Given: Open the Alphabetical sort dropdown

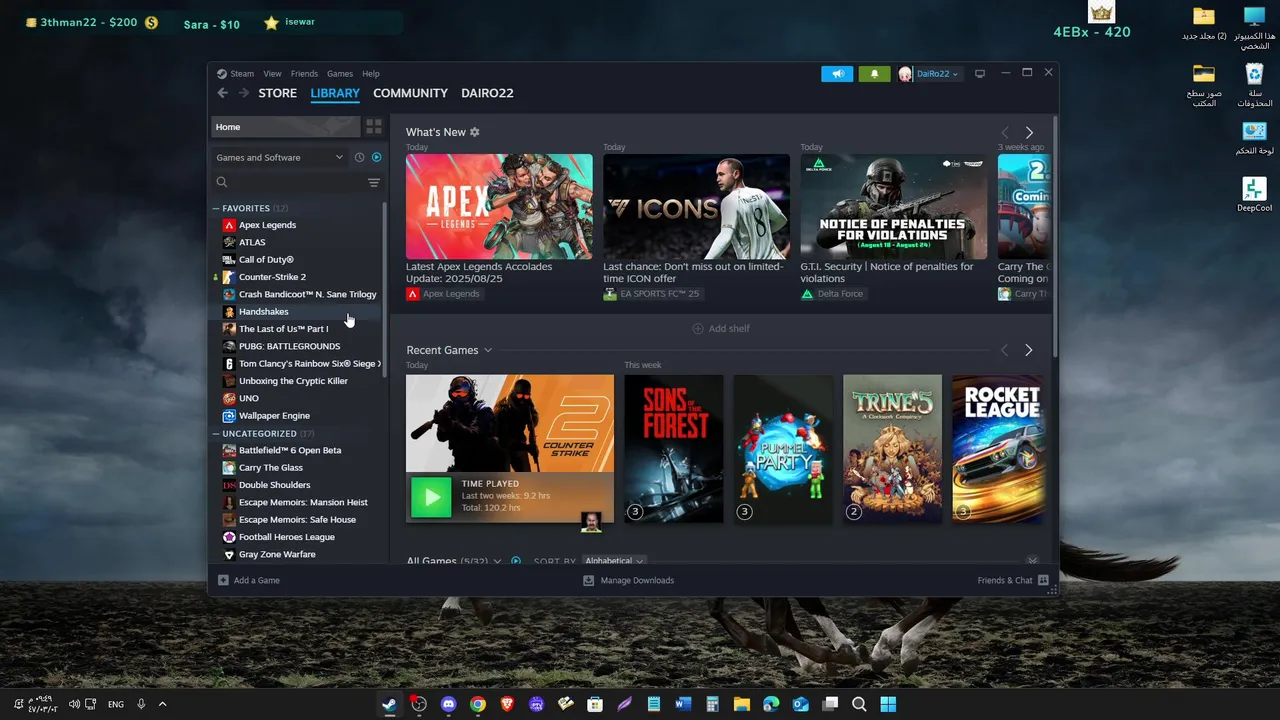Looking at the screenshot, I should 614,561.
